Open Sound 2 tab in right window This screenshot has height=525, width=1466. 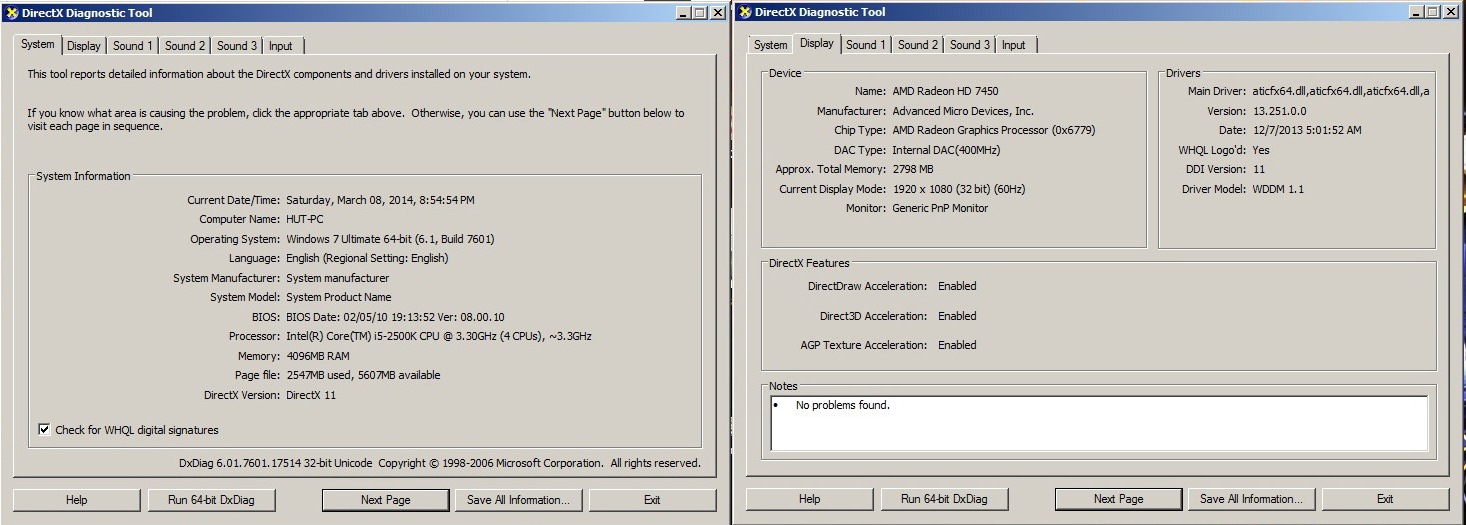(918, 45)
